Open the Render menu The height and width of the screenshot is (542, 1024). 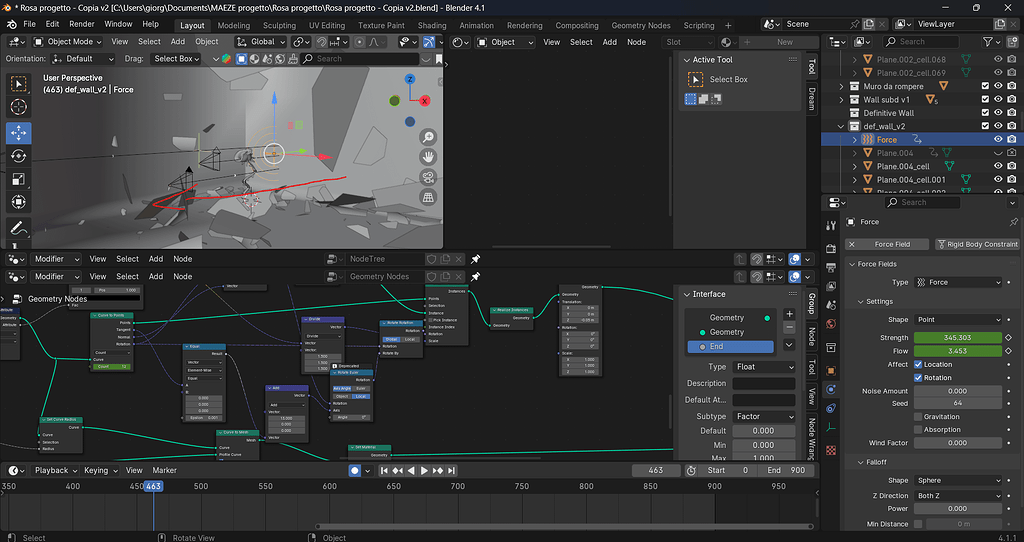[82, 24]
